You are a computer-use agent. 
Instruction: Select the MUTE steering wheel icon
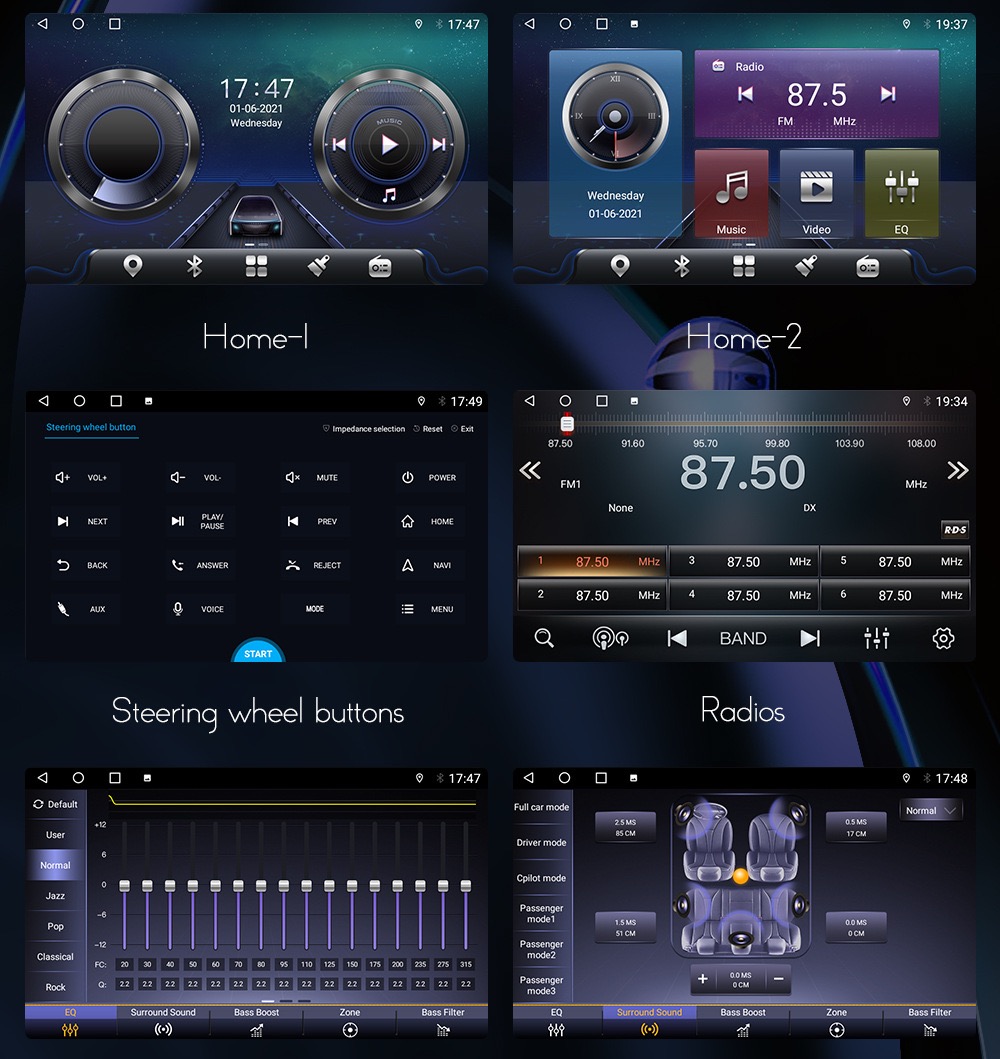pos(293,478)
